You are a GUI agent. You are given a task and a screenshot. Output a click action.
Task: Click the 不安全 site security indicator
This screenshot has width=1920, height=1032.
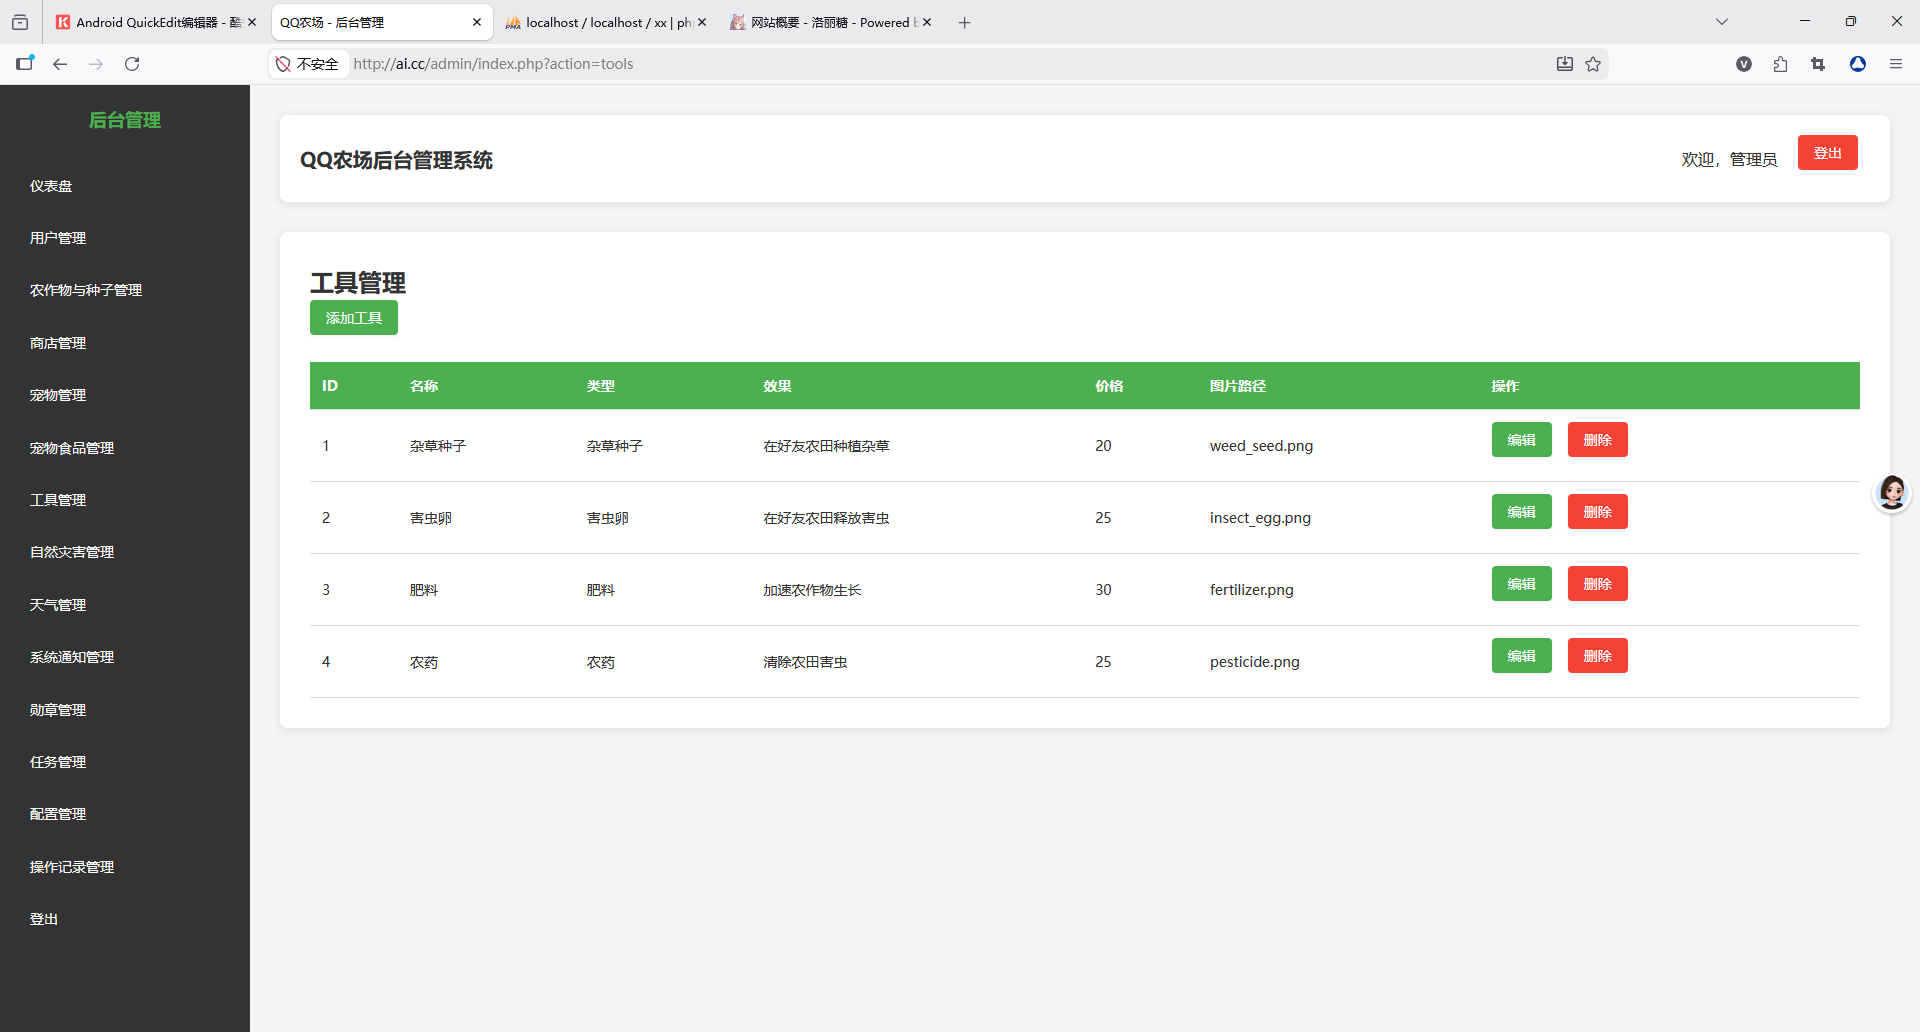click(308, 64)
